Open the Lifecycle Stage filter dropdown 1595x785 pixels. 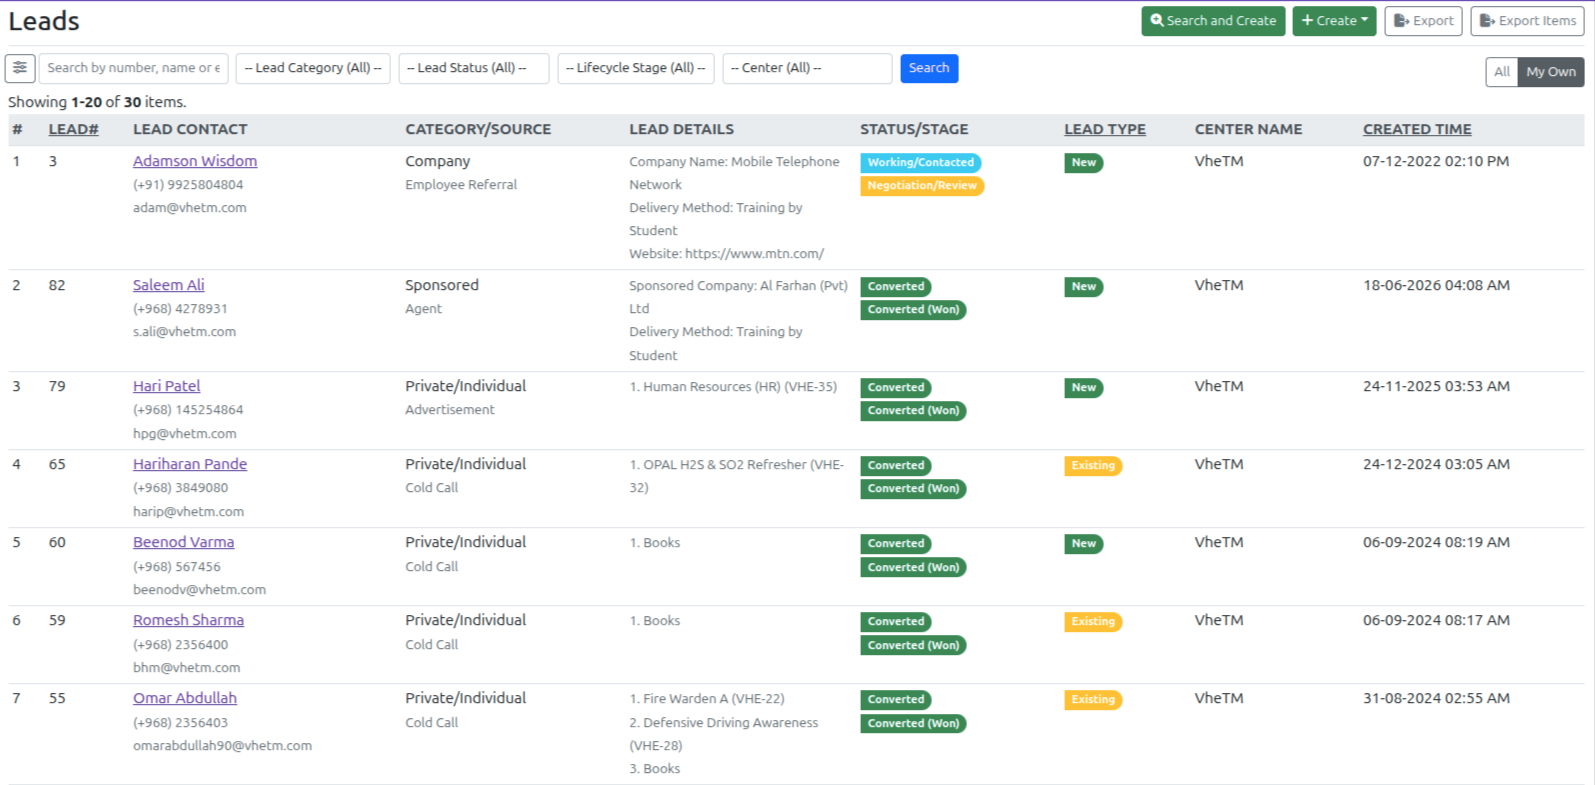(x=636, y=68)
